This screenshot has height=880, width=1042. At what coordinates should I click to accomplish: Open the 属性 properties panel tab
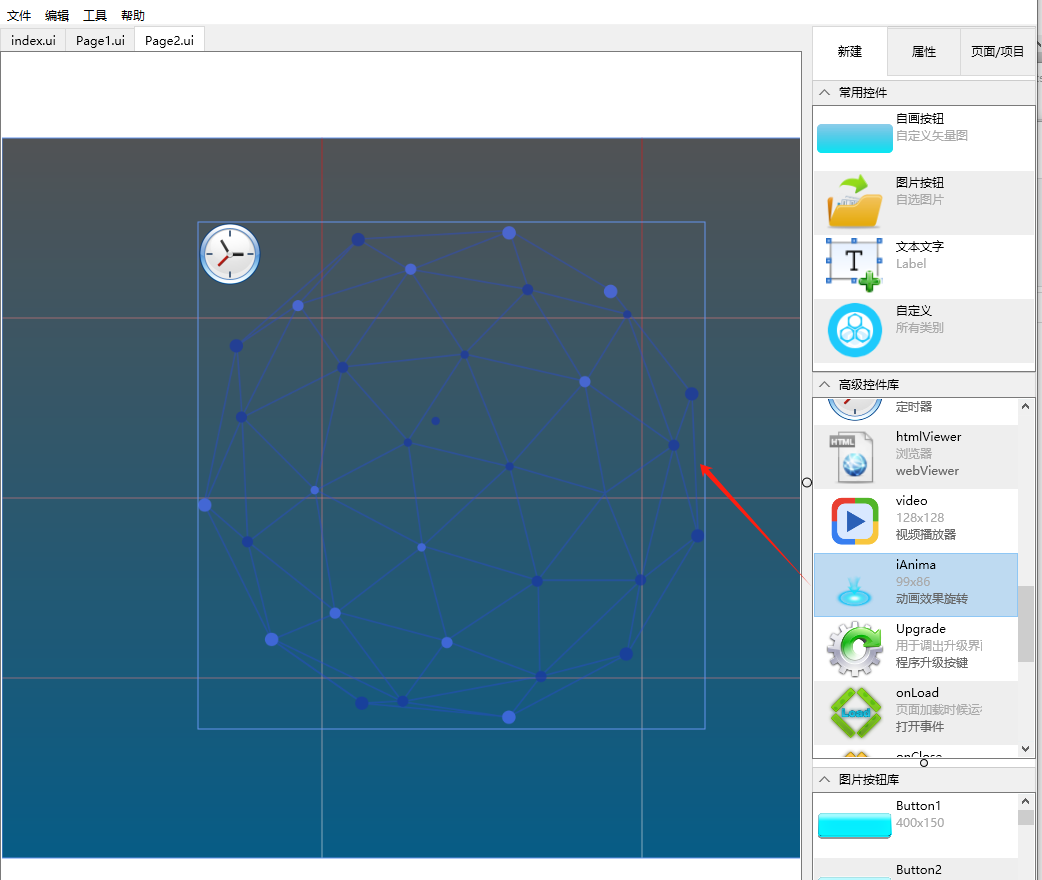(923, 52)
